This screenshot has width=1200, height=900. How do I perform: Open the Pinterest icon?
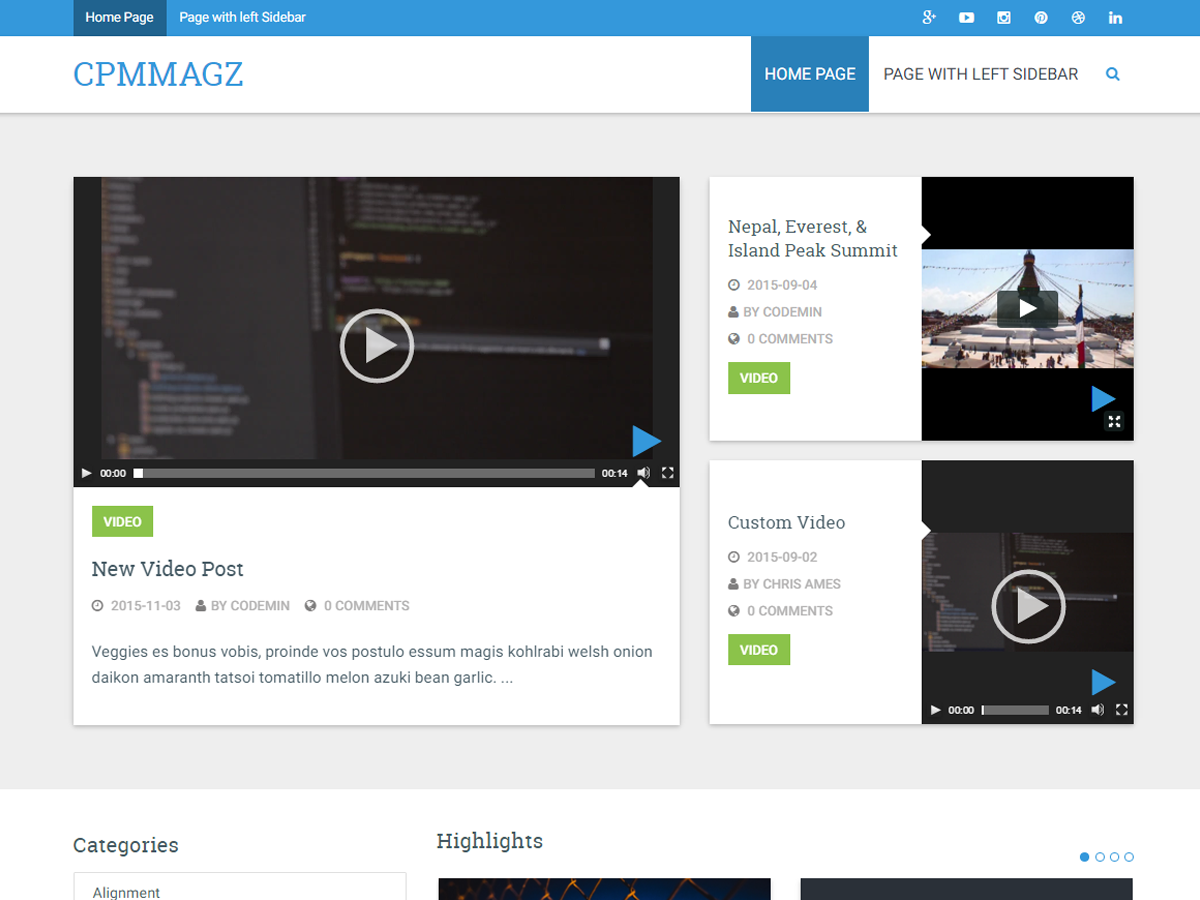point(1040,17)
